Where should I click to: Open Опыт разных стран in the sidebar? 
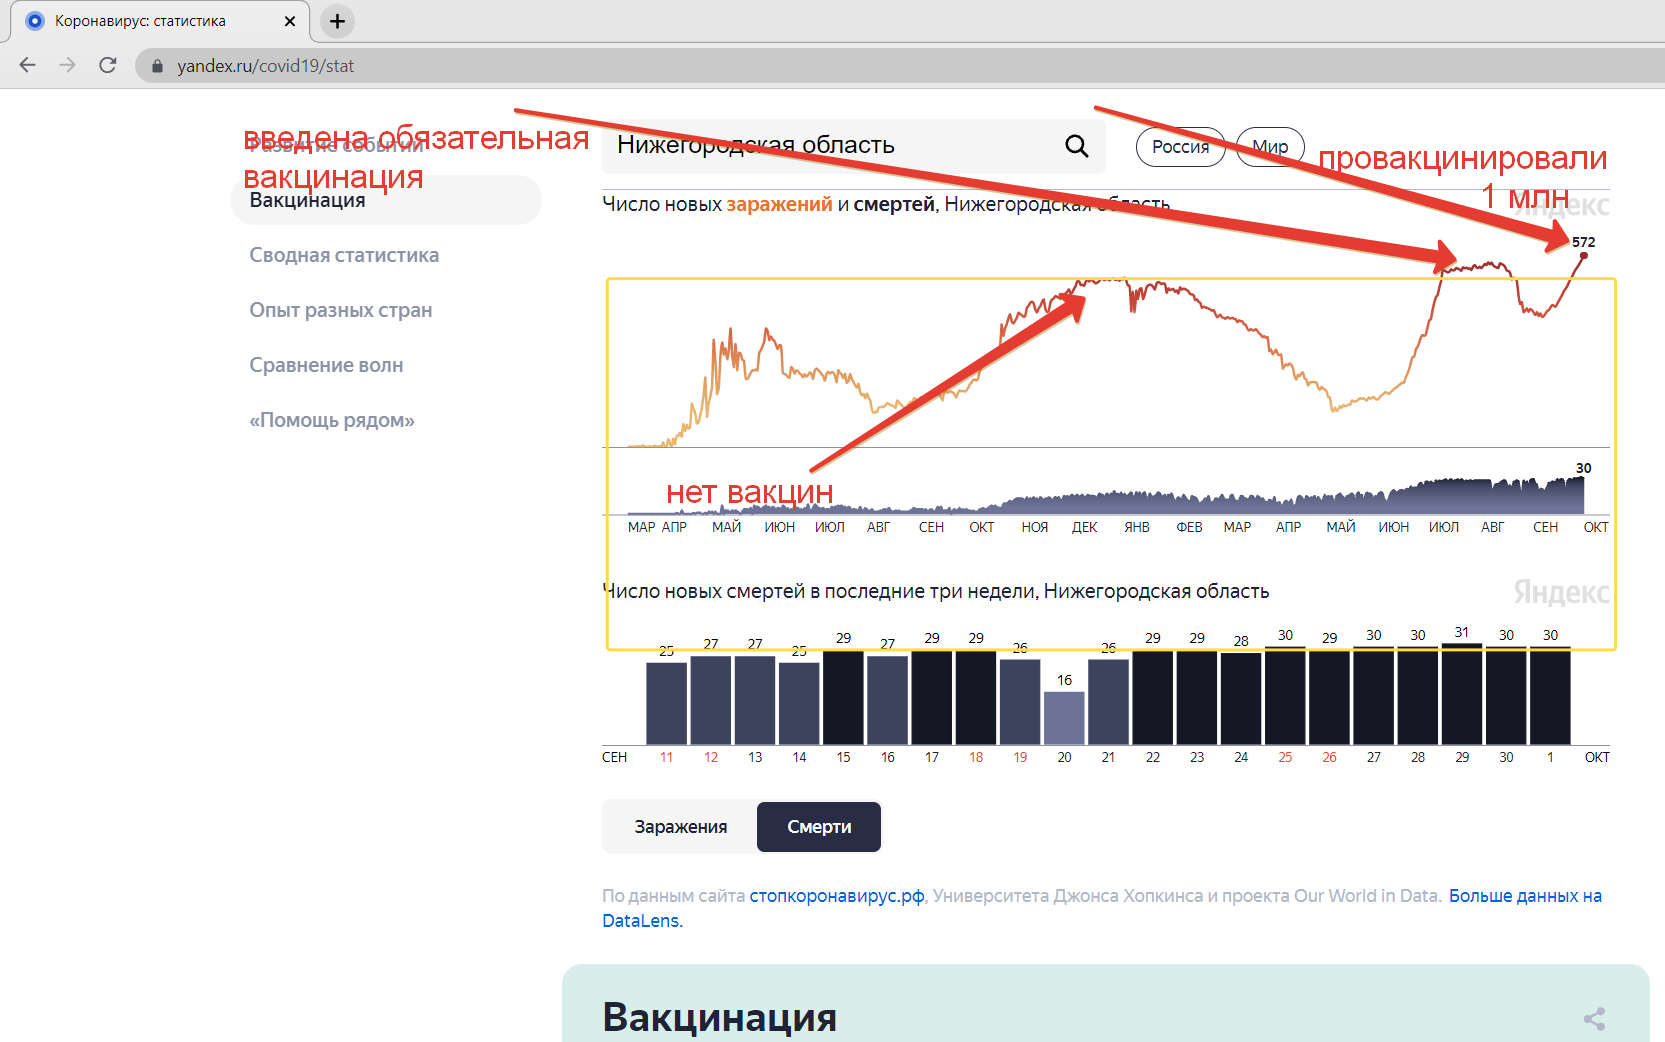(341, 310)
